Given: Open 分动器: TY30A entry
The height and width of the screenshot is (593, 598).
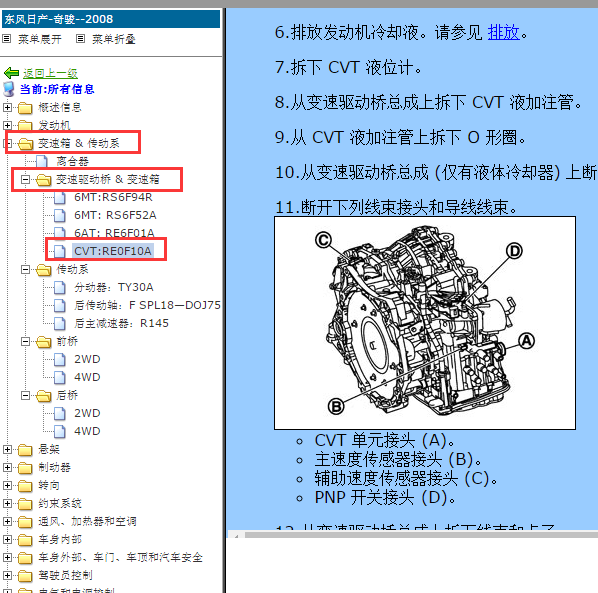Looking at the screenshot, I should click(x=114, y=287).
